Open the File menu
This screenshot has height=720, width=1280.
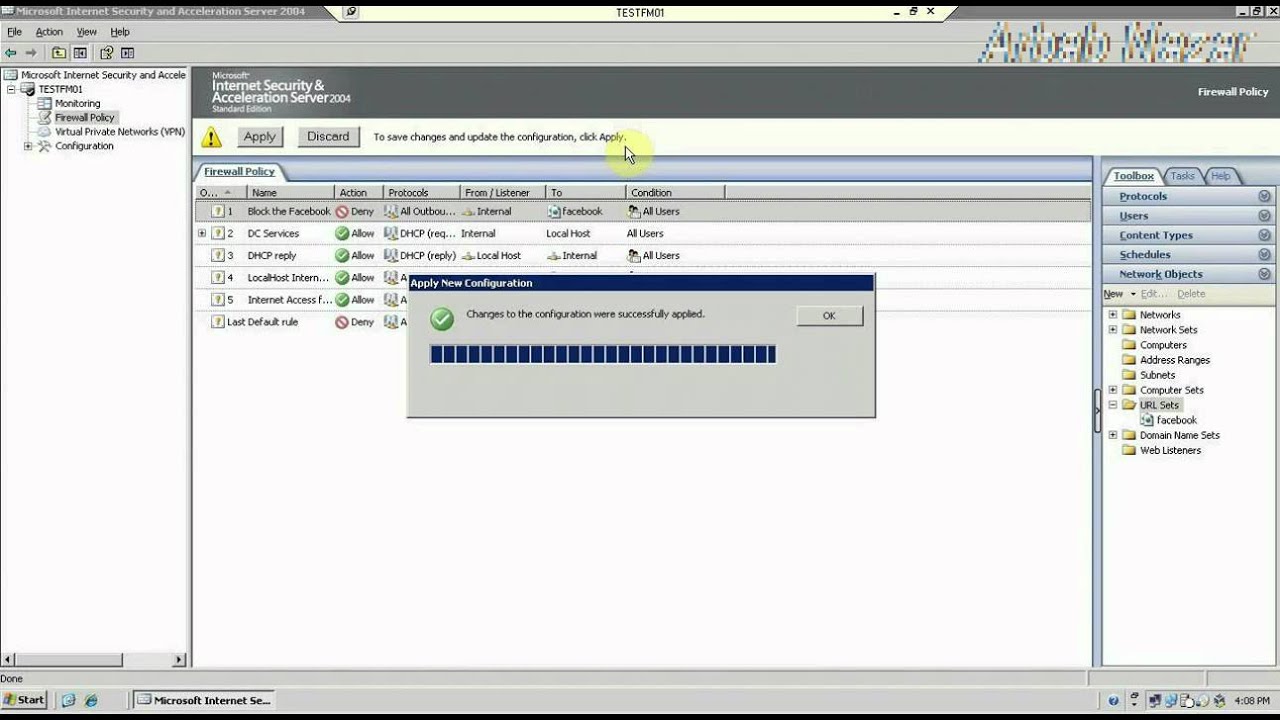[14, 32]
